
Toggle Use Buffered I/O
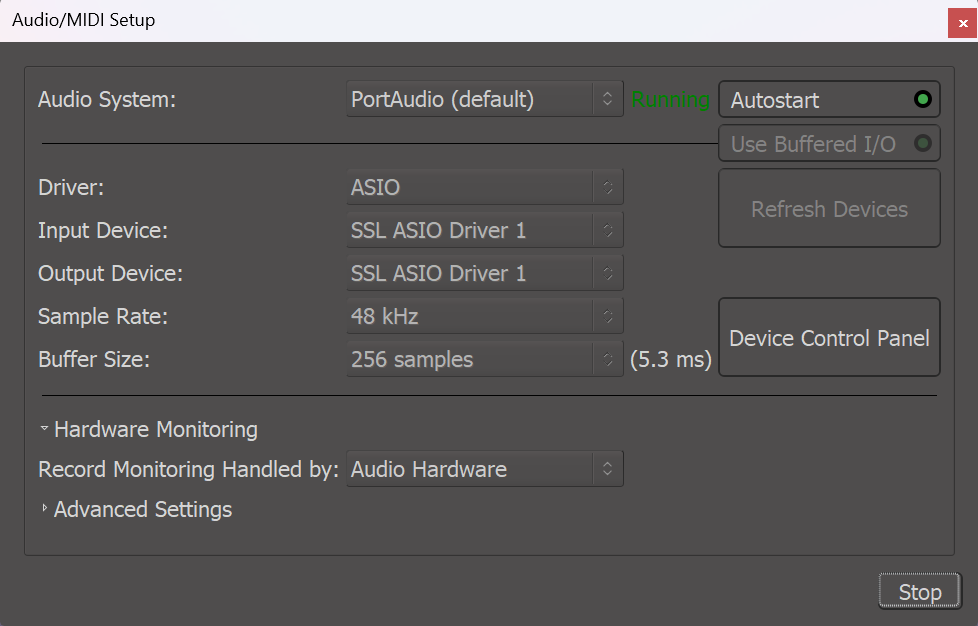(828, 143)
